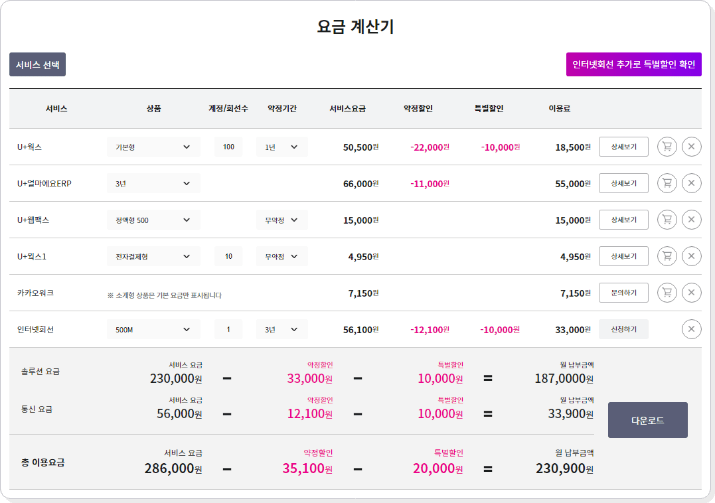
Task: Remove the U+얼마에요ERP row
Action: point(691,183)
